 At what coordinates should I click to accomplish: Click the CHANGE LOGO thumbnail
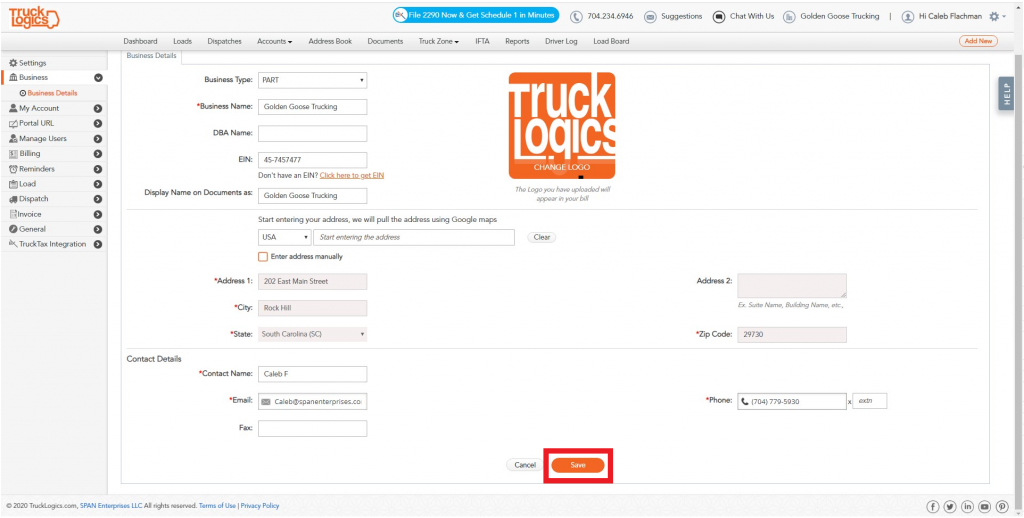(562, 125)
